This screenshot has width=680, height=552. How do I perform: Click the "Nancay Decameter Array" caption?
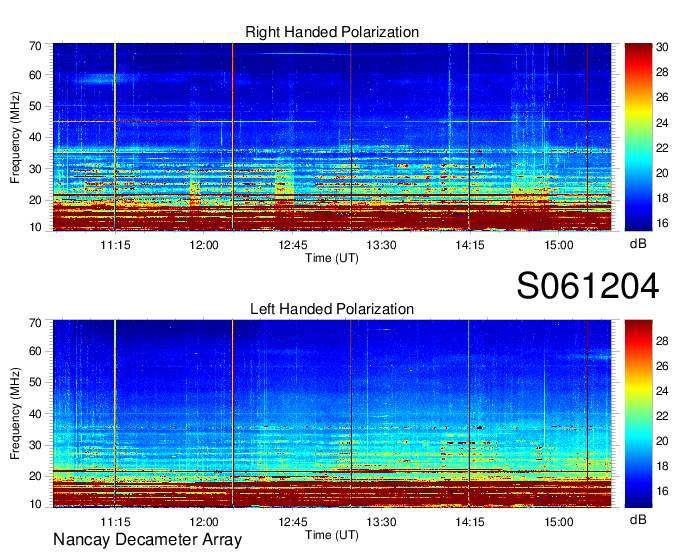(147, 540)
